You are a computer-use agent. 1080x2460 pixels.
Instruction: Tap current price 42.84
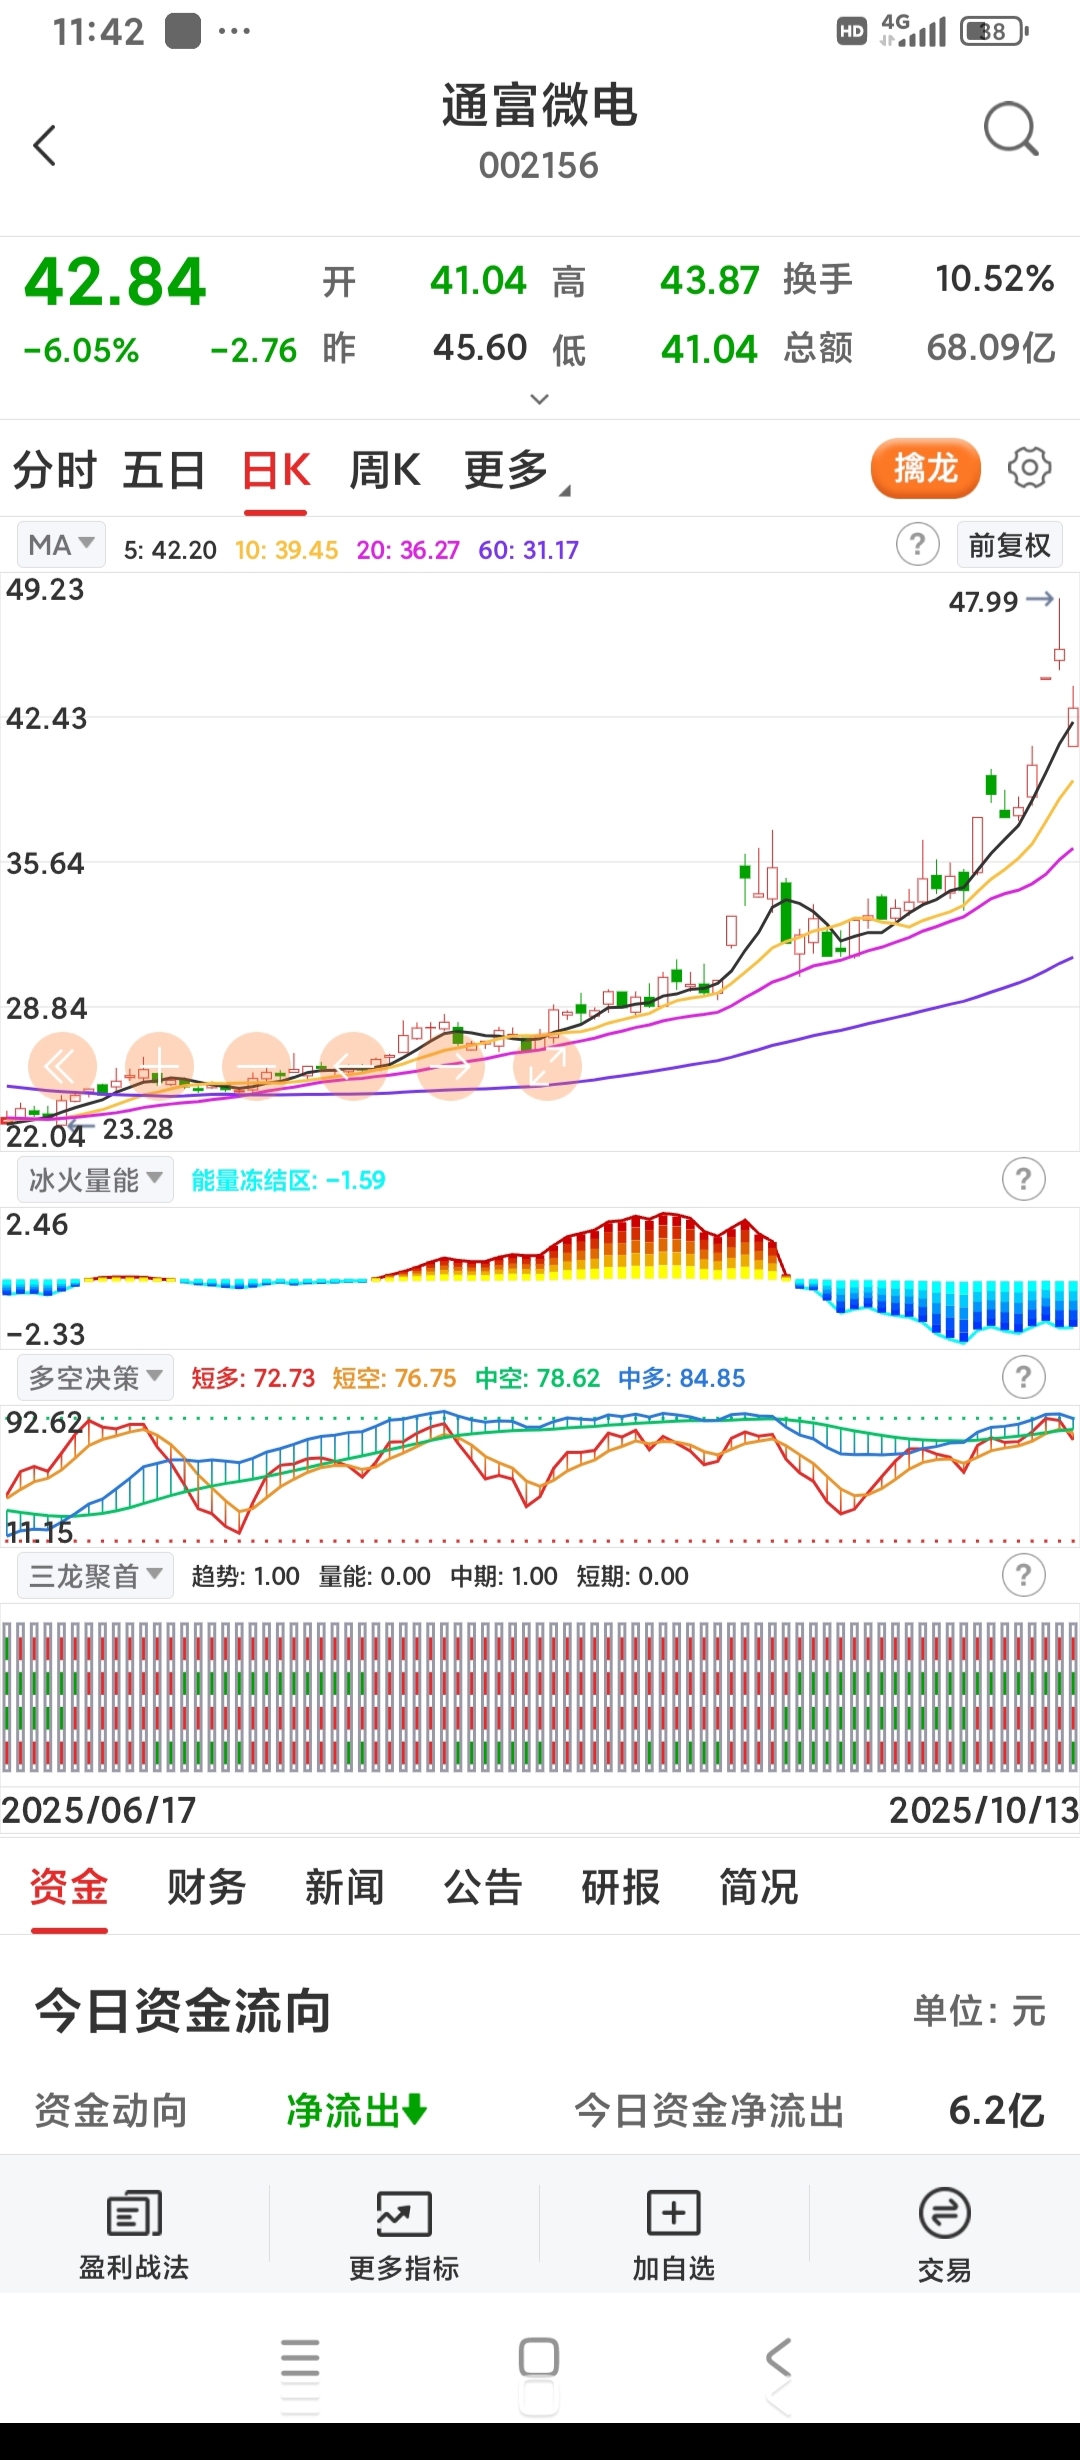(115, 282)
